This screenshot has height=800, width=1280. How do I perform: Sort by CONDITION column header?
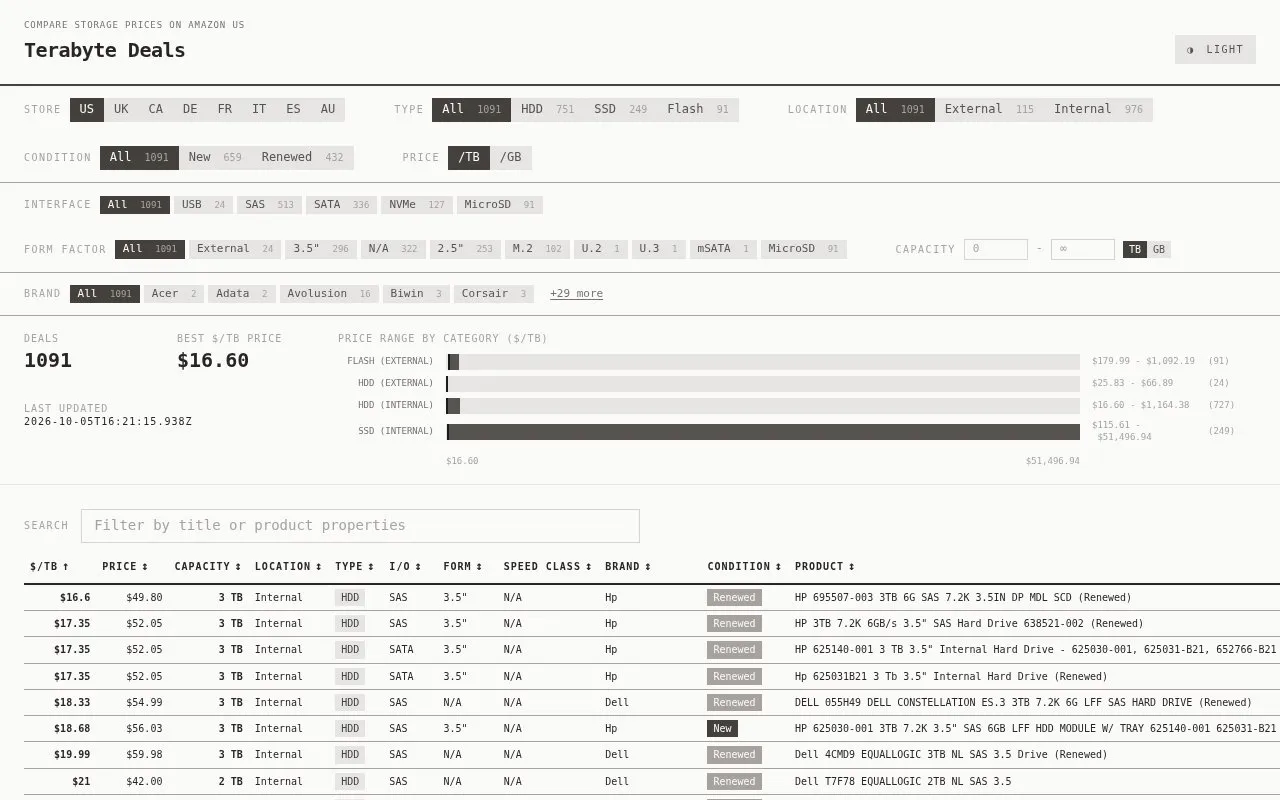(744, 567)
